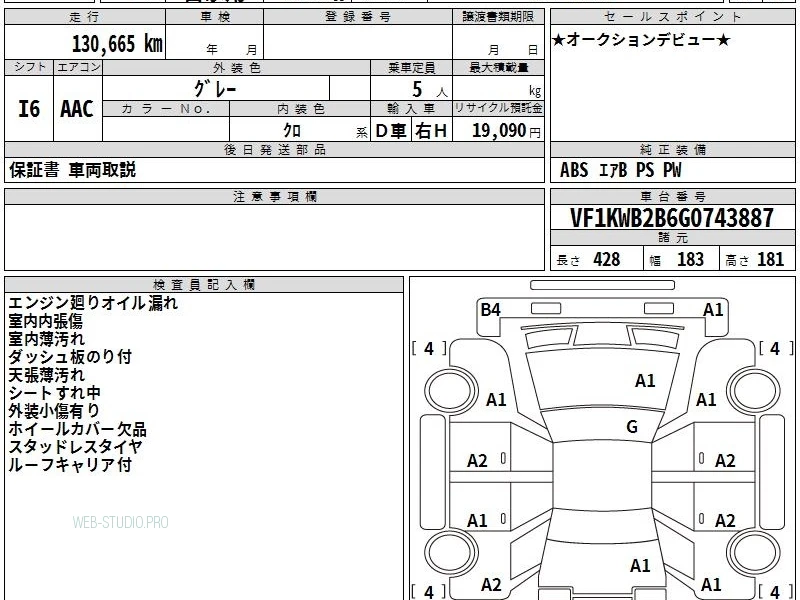Viewport: 800px width, 600px height.
Task: Click the "諸元" header
Action: [672, 238]
